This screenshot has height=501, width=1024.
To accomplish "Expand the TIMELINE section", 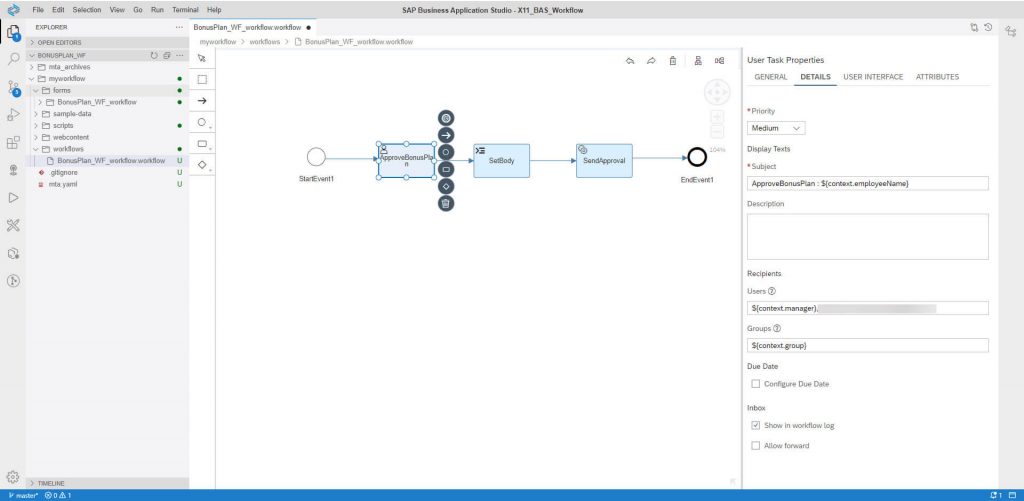I will tap(108, 483).
